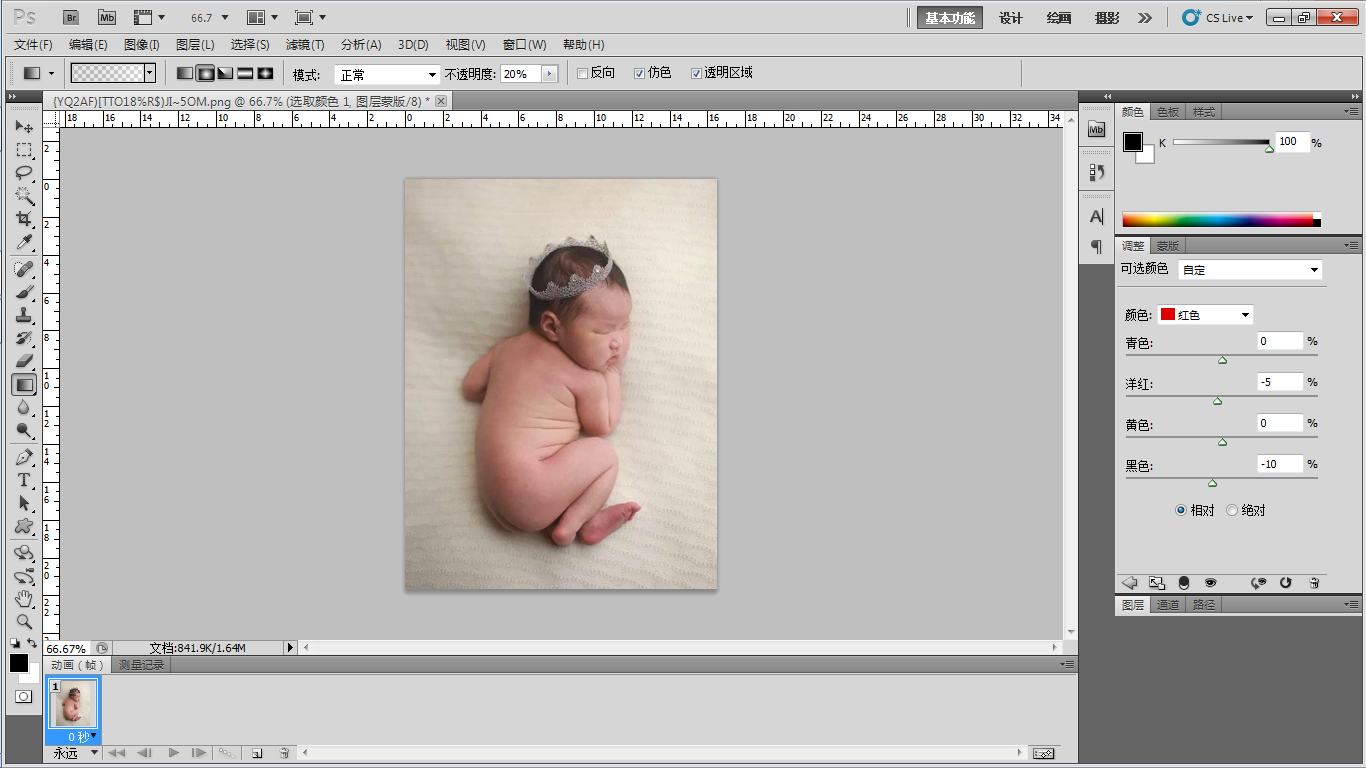Pick the Eyedropper tool
The height and width of the screenshot is (768, 1366).
(x=24, y=243)
